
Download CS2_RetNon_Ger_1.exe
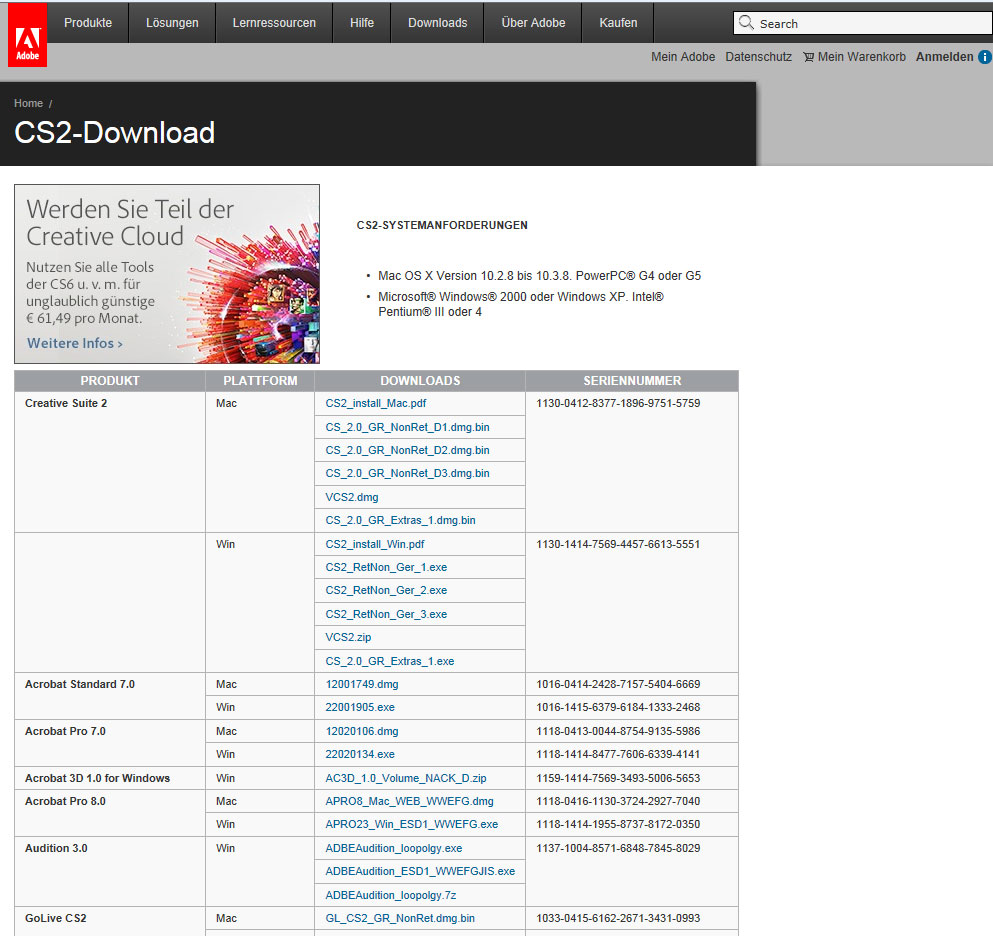(386, 567)
